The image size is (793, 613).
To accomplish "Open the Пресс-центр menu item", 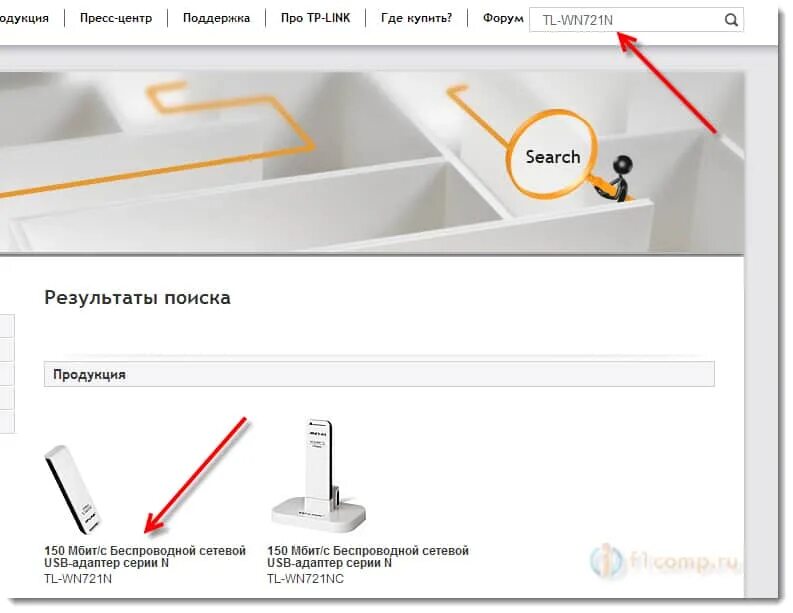I will tap(116, 18).
